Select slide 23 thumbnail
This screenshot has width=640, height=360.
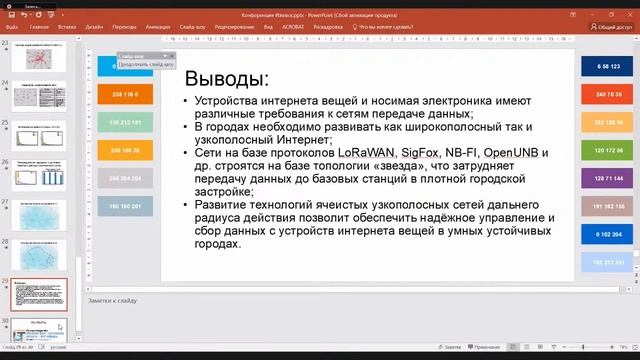(39, 56)
